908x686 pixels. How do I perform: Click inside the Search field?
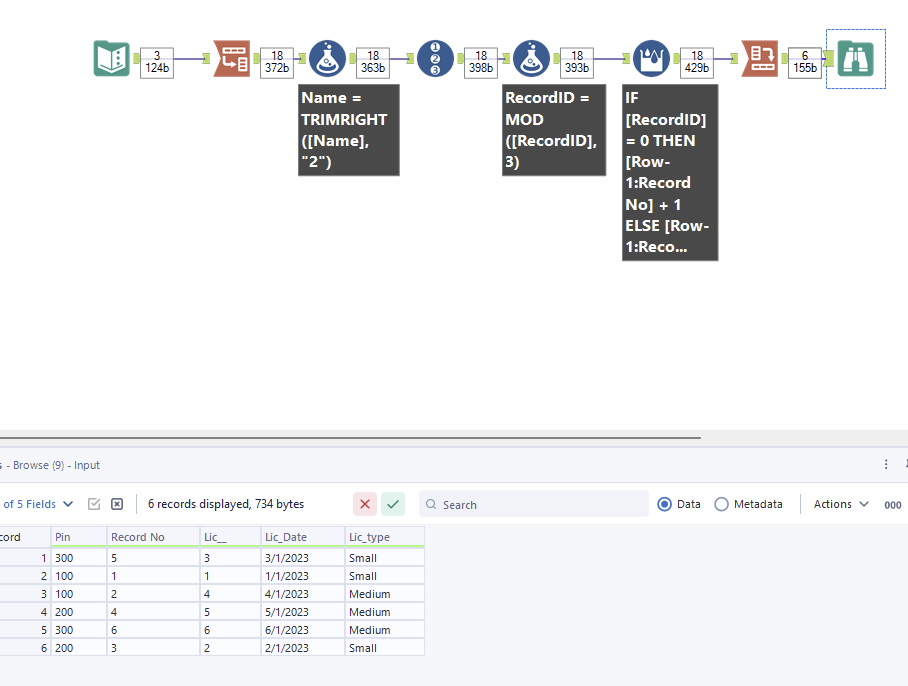pos(530,504)
